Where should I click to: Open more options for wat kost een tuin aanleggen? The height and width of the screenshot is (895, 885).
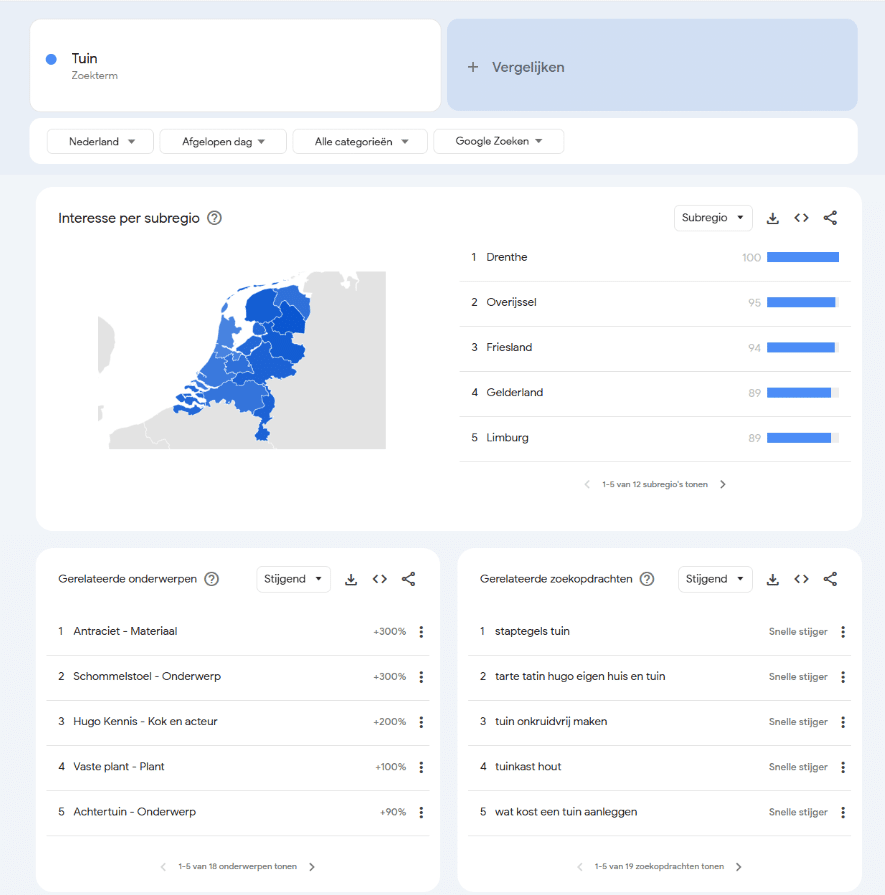point(843,812)
